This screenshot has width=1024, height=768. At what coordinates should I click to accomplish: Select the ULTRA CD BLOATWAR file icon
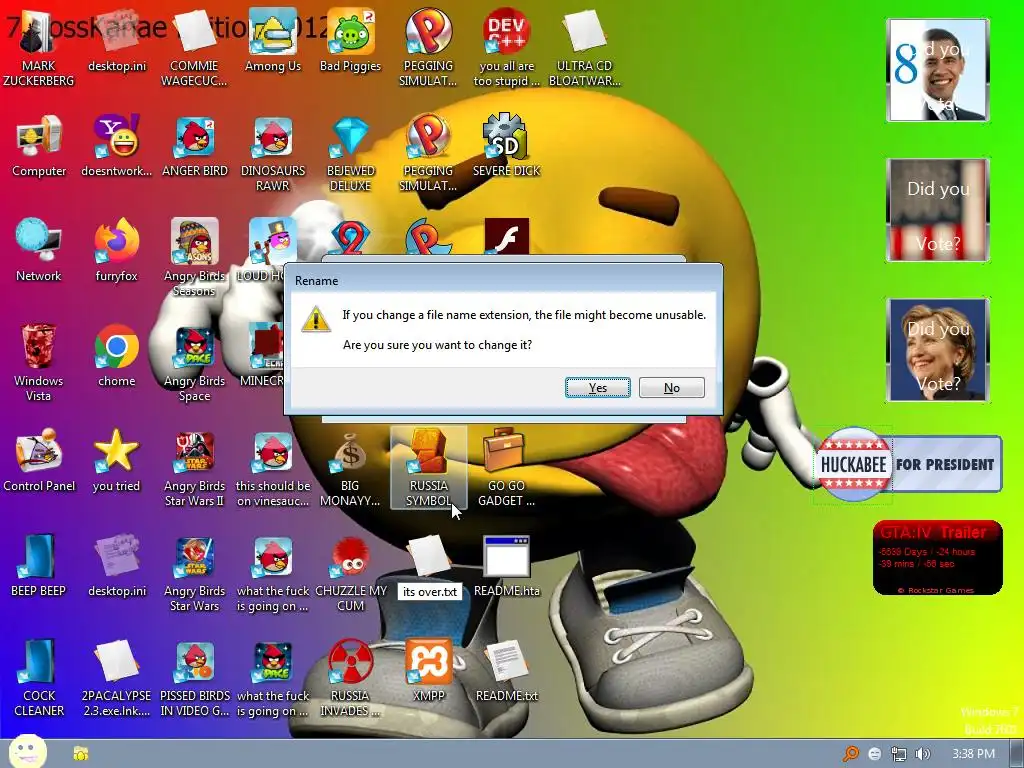tap(584, 47)
